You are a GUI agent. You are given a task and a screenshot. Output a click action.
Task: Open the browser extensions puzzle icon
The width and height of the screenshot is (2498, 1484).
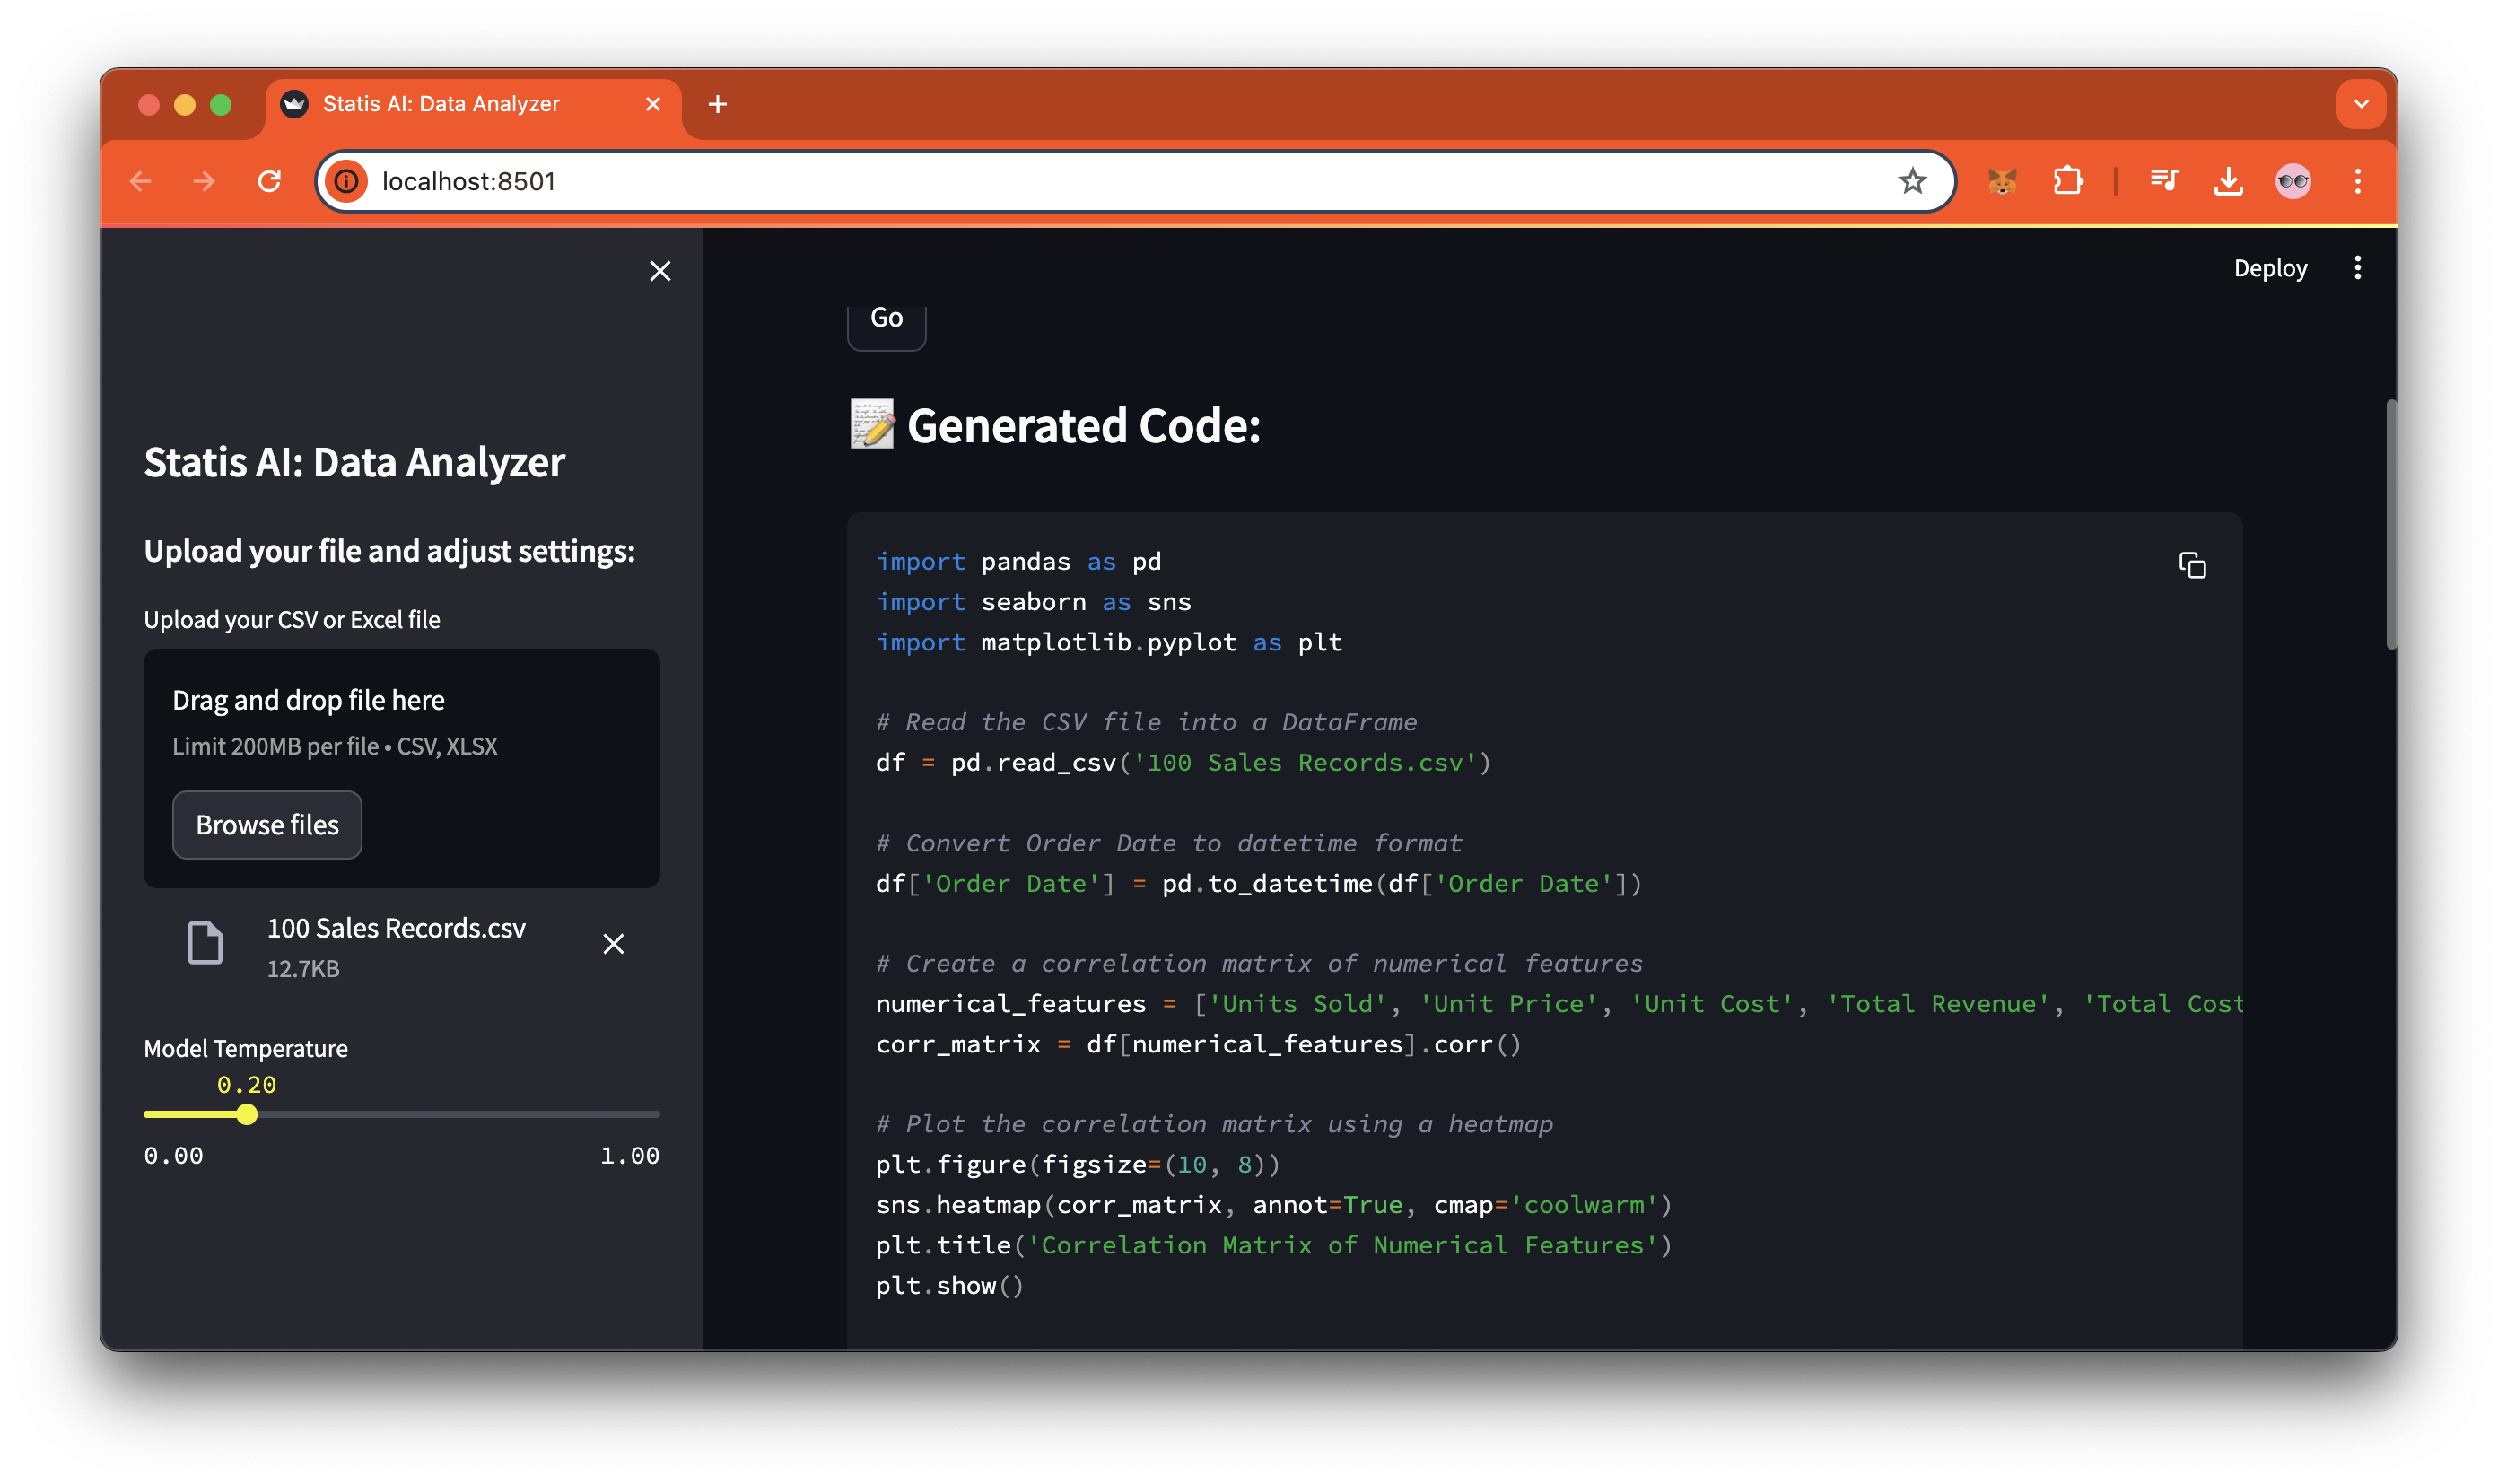pos(2067,181)
